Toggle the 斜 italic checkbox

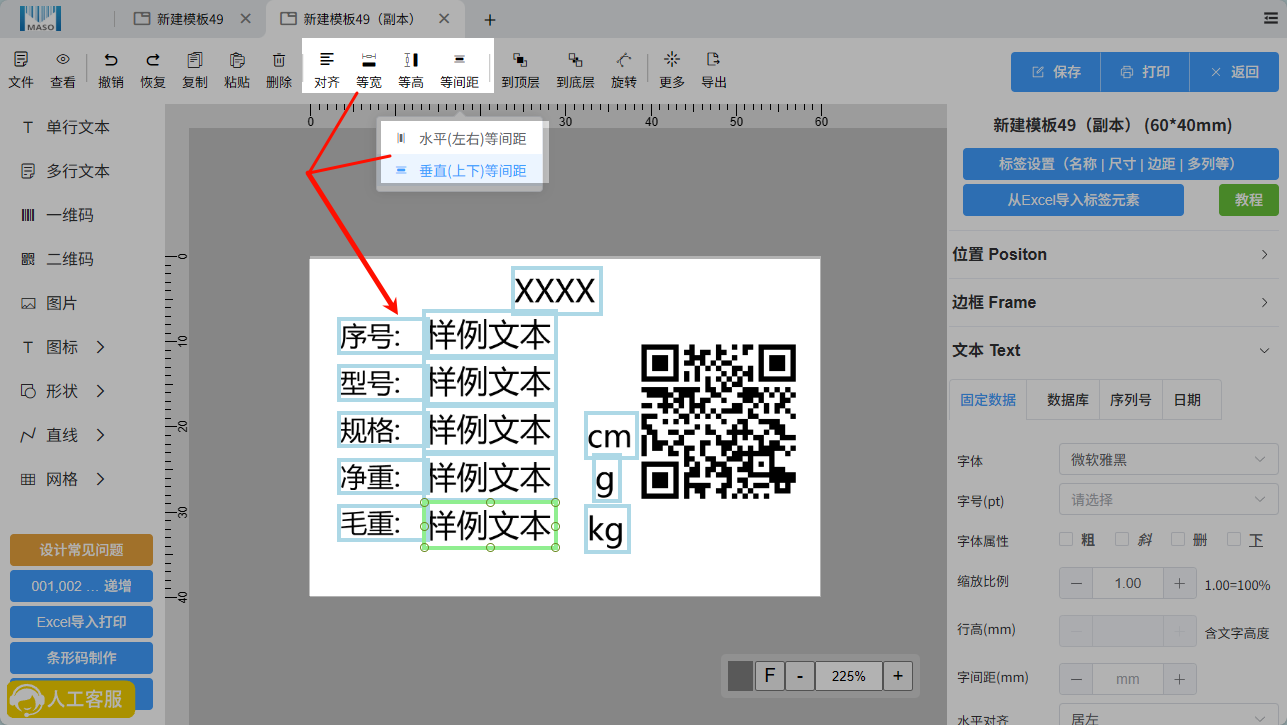(x=1122, y=540)
